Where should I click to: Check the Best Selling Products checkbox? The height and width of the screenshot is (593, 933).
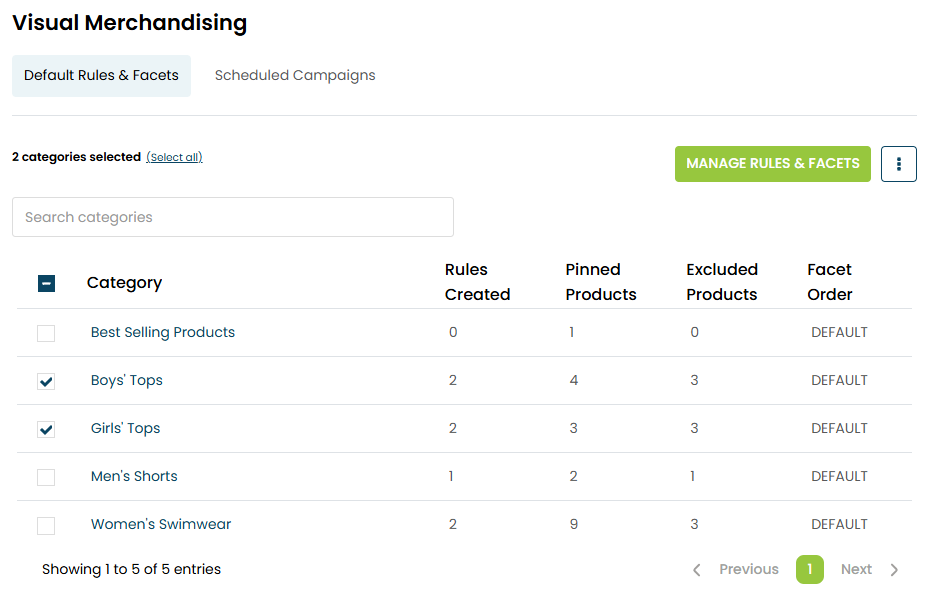(x=46, y=333)
